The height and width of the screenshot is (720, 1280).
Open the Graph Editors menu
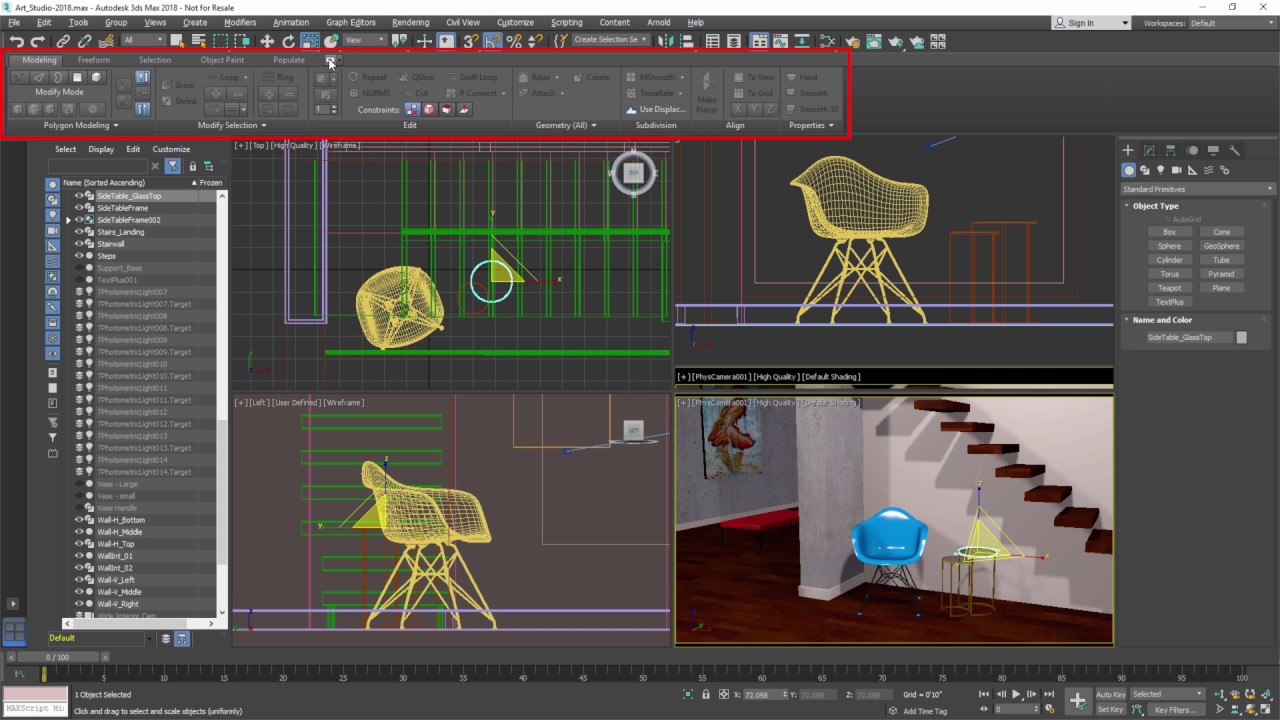point(350,22)
